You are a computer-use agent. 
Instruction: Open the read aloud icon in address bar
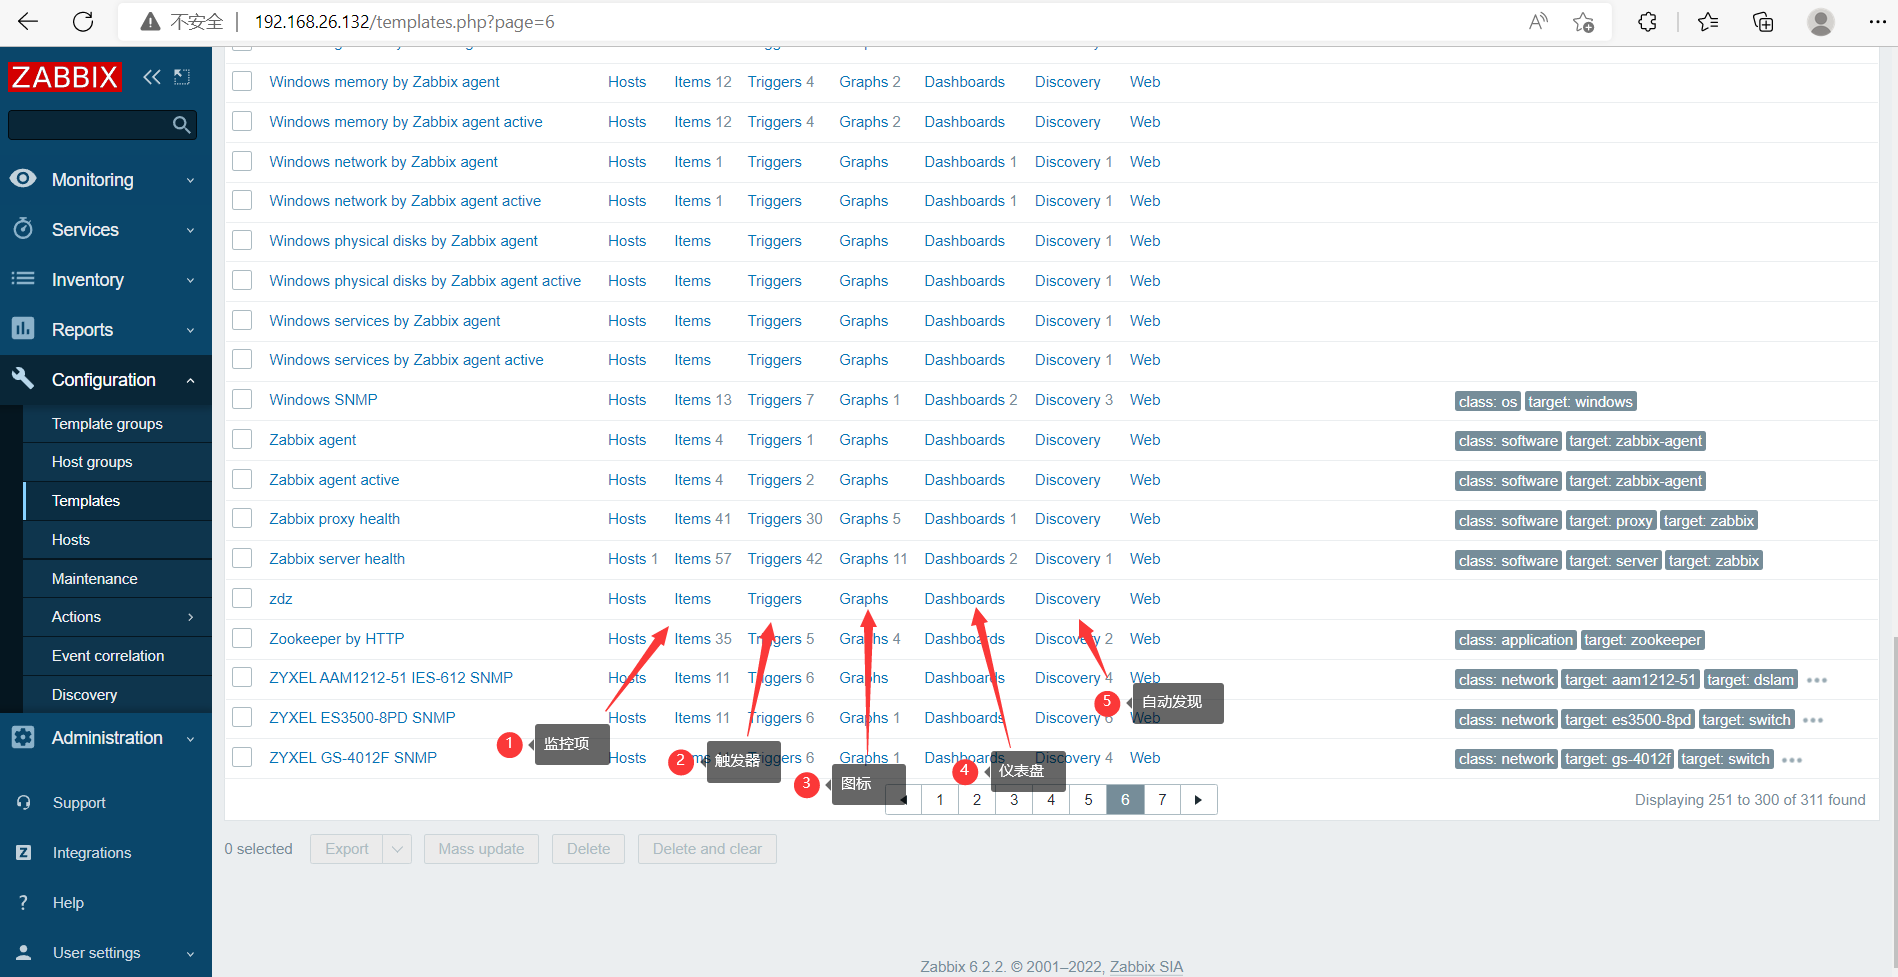pyautogui.click(x=1538, y=22)
